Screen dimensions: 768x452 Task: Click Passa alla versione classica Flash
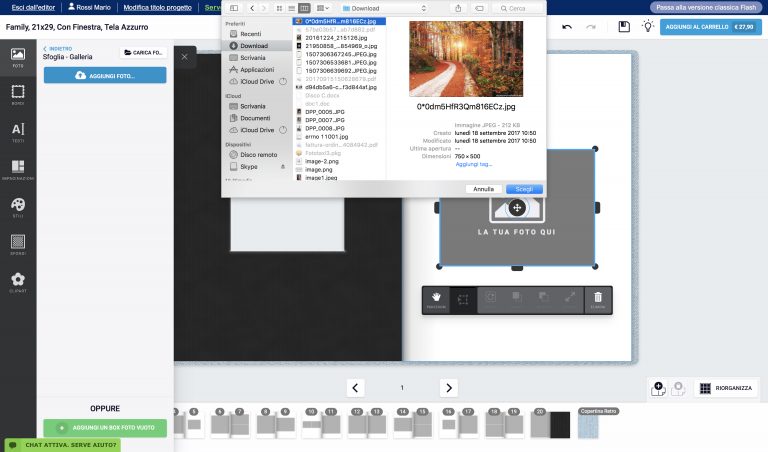(706, 7)
